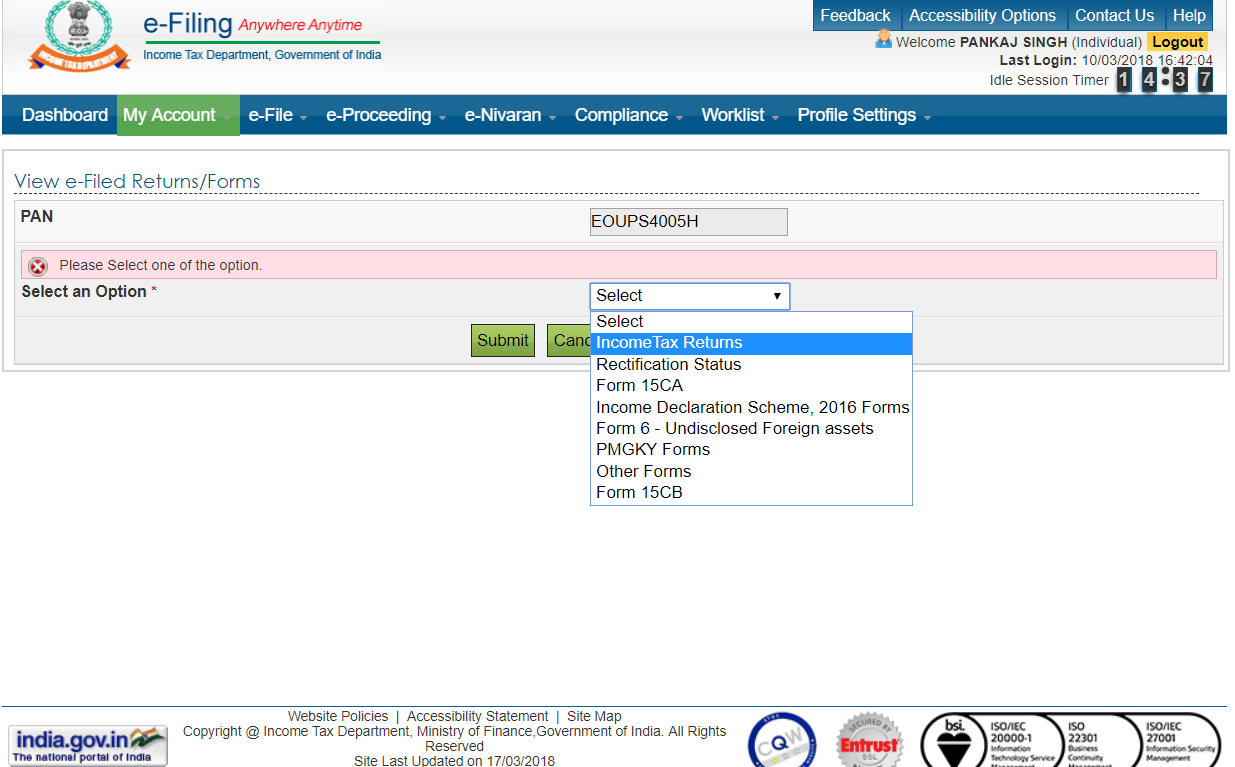Click the Entrust SSL seal
Viewport: 1235px width, 767px height.
(869, 742)
